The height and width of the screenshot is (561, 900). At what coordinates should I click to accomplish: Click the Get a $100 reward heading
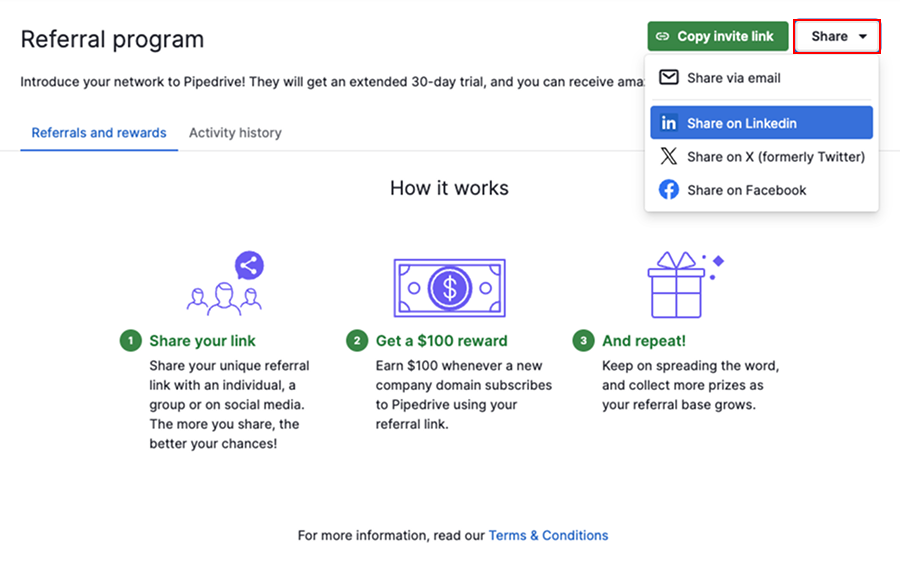441,341
